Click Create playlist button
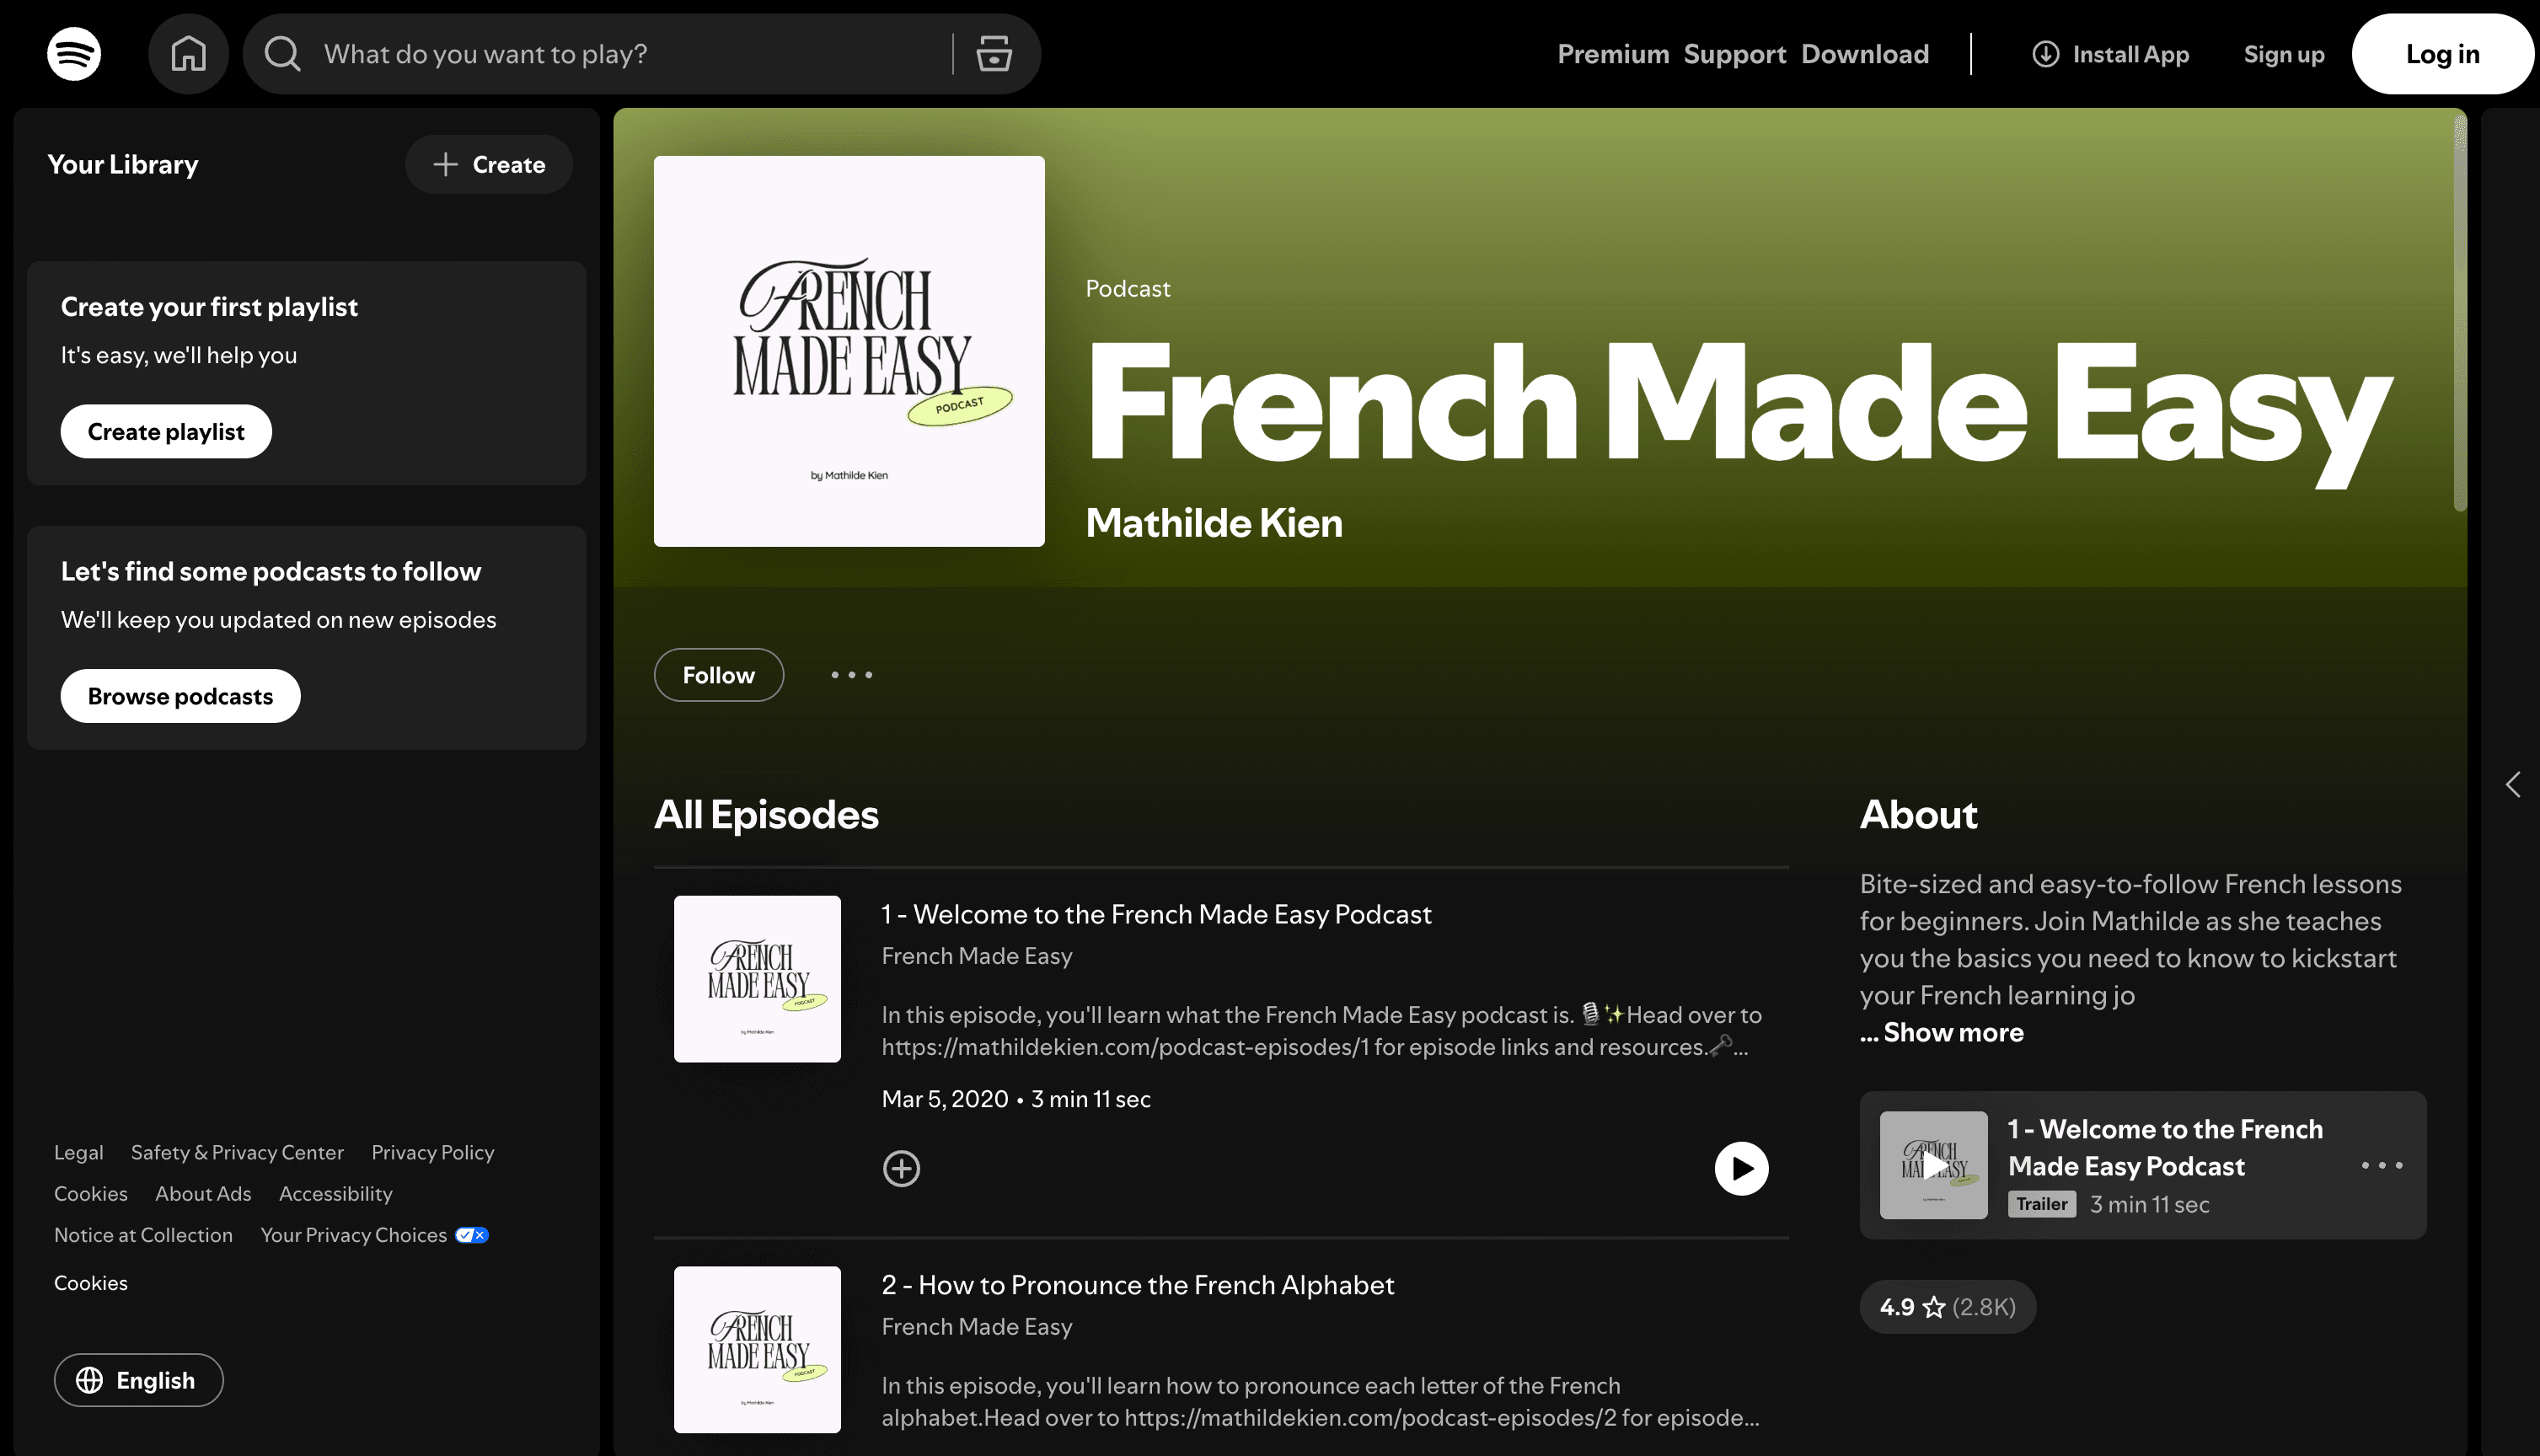 point(166,431)
